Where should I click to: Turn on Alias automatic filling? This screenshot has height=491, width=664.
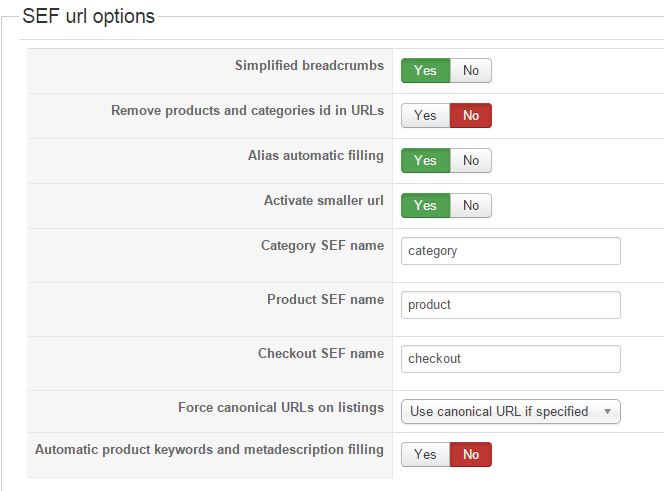[425, 161]
